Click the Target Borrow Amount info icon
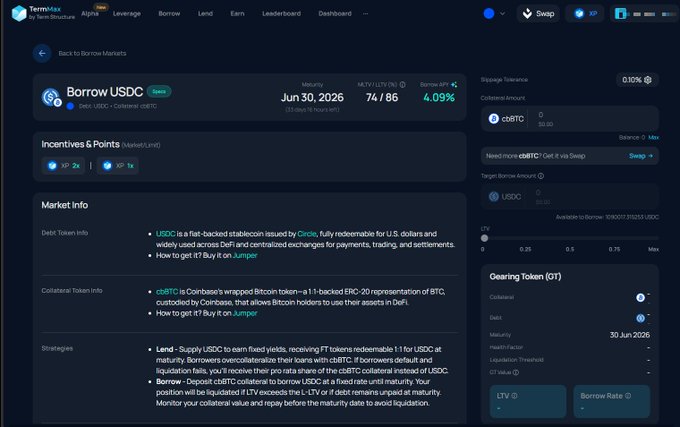This screenshot has width=680, height=427. pyautogui.click(x=541, y=176)
